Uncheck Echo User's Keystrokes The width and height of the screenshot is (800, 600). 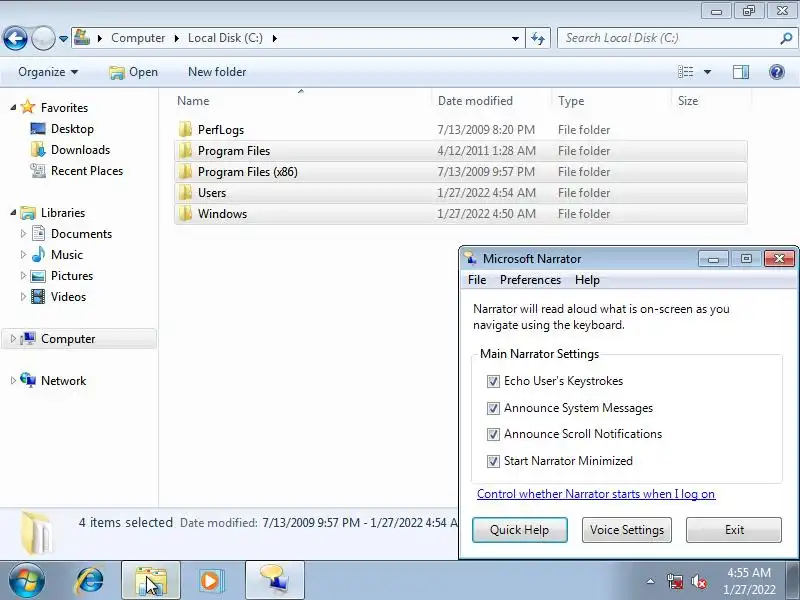click(x=493, y=381)
